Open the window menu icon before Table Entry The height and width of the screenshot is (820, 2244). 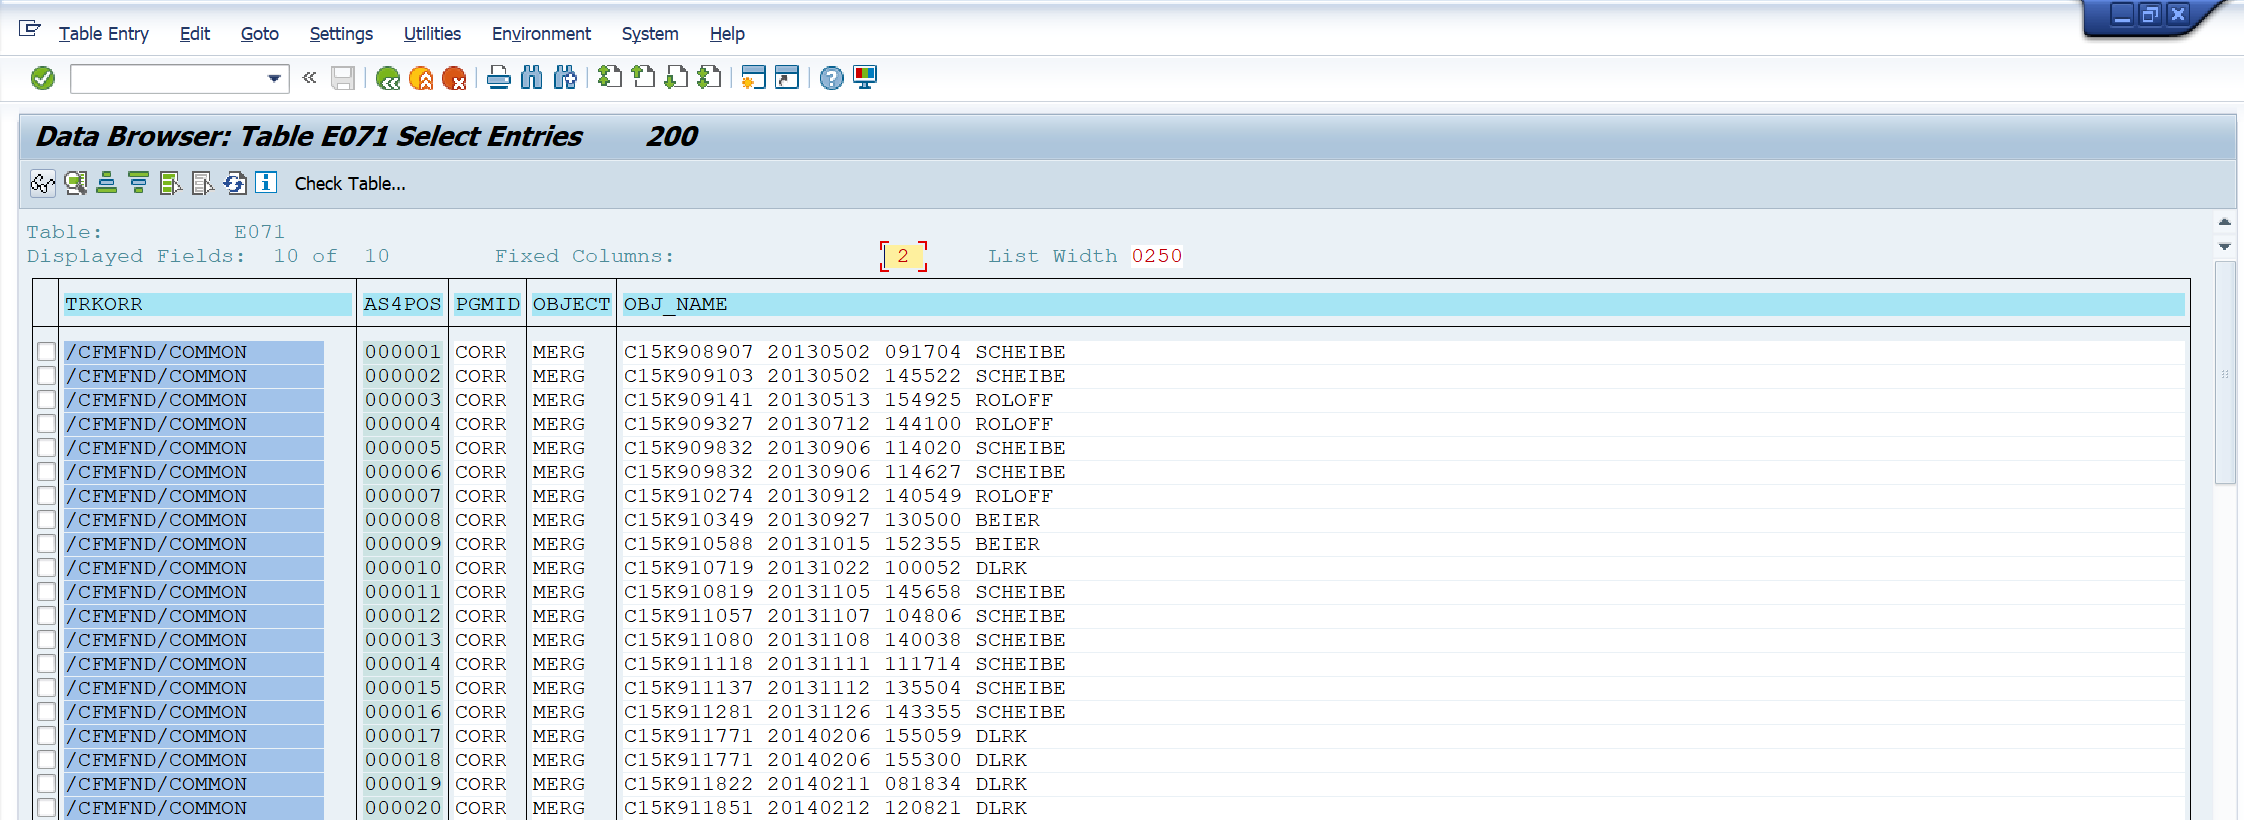tap(30, 30)
